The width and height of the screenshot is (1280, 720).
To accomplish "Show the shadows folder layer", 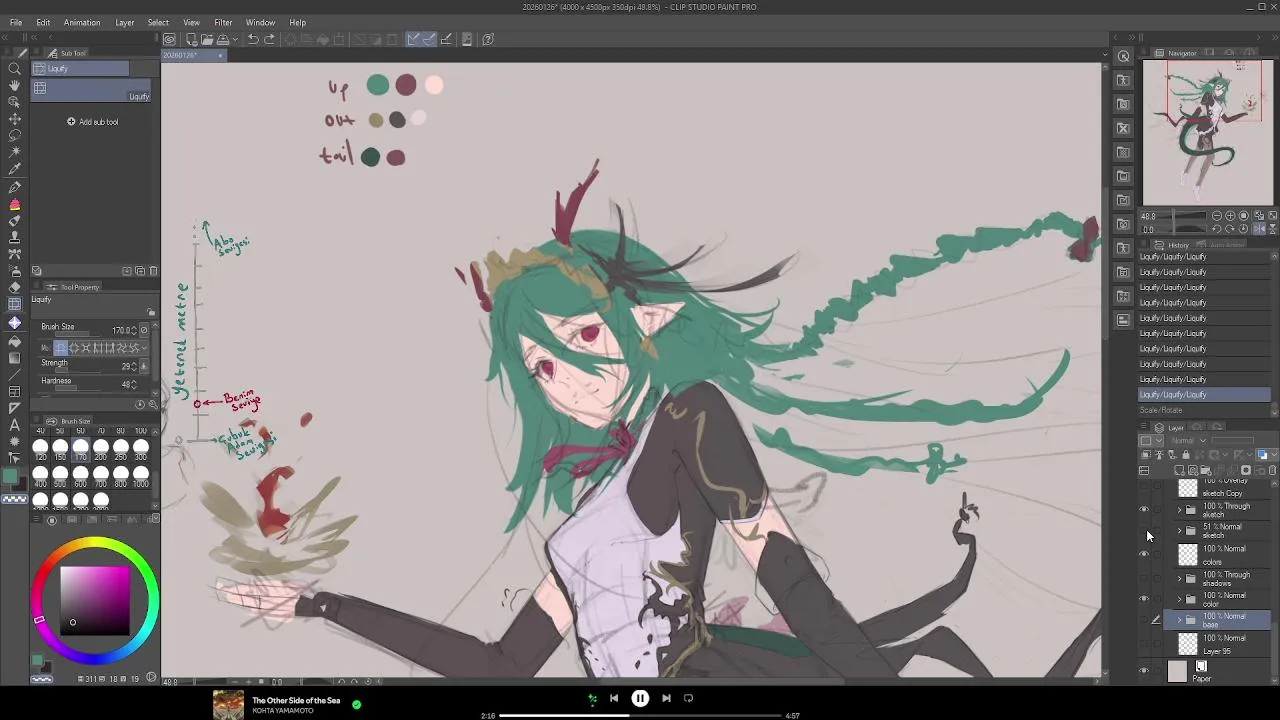I will pos(1144,578).
